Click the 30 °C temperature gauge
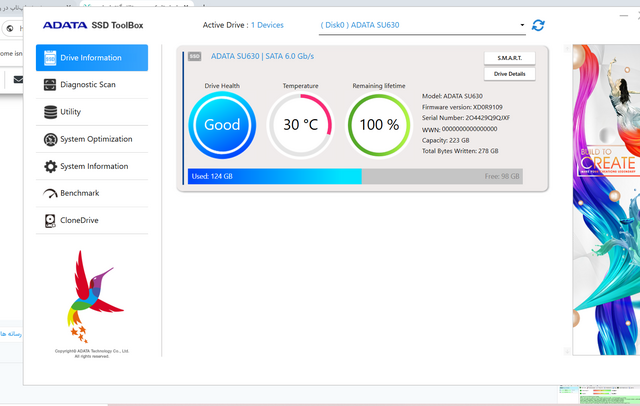 tap(300, 125)
